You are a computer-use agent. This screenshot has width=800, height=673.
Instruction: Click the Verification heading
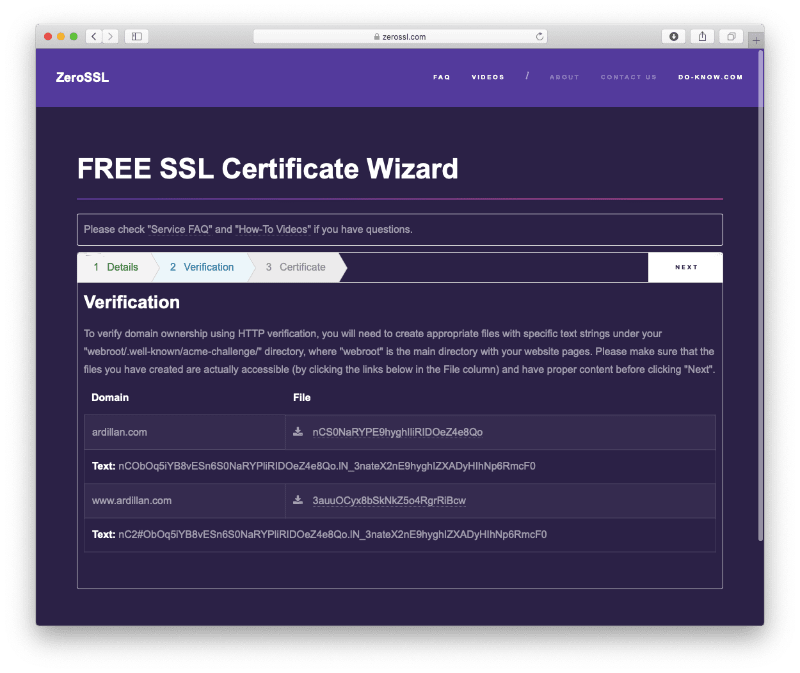(x=132, y=302)
